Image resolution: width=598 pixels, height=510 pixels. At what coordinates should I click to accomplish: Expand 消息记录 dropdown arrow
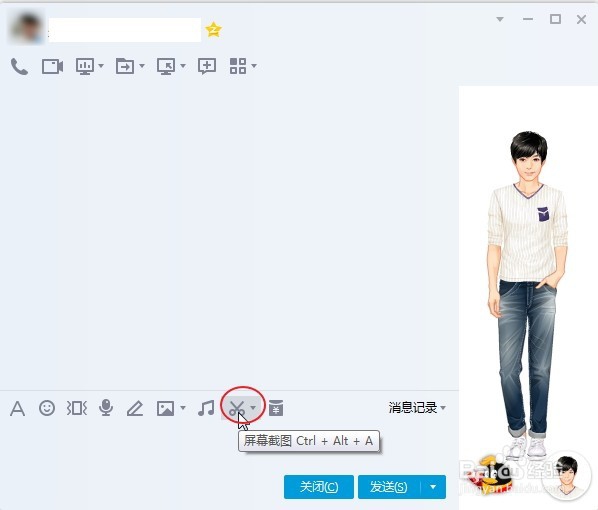click(x=443, y=408)
